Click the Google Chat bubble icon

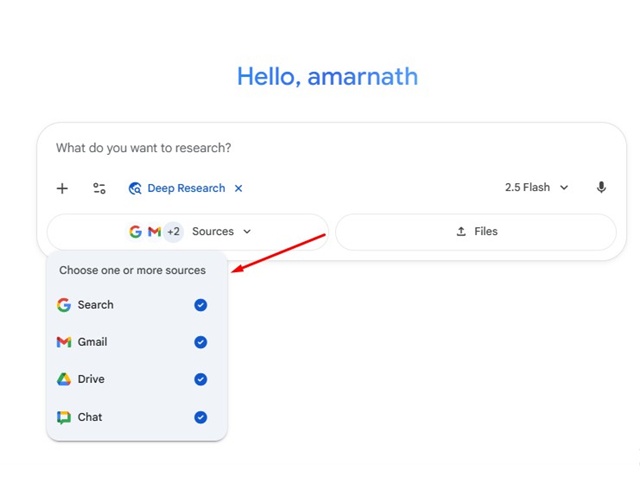(64, 417)
